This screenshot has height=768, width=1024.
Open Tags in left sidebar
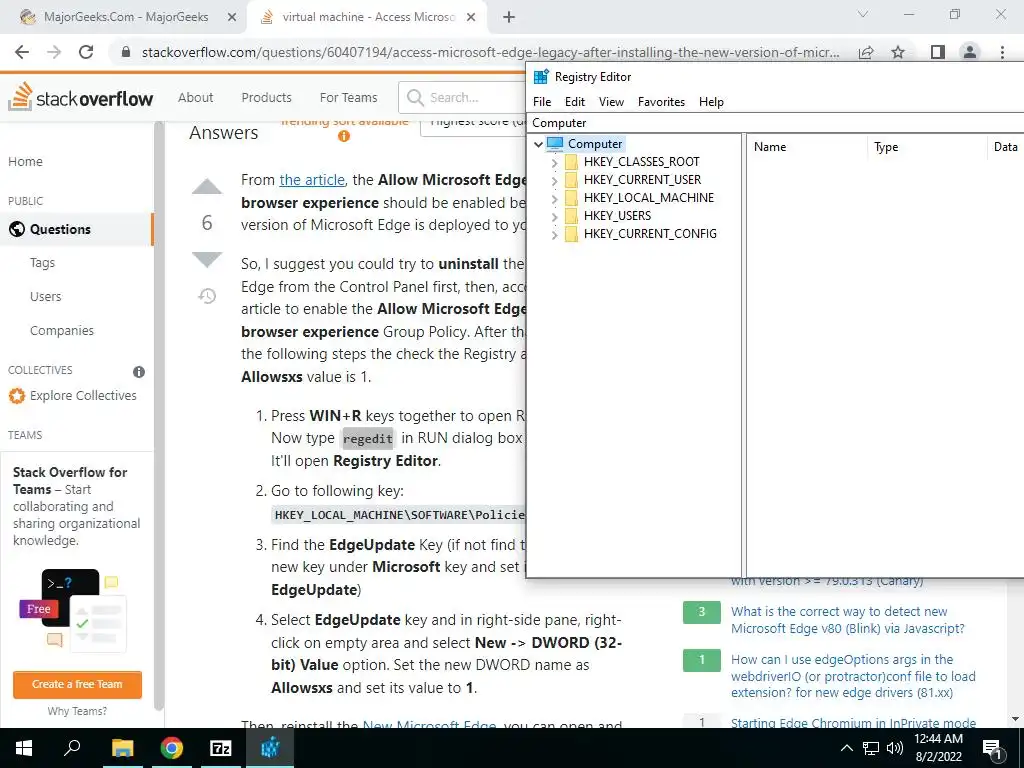coord(42,263)
